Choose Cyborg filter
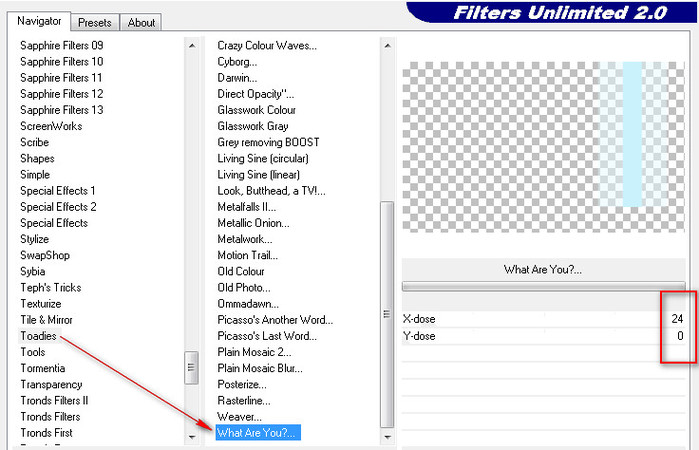699x450 pixels. tap(237, 62)
